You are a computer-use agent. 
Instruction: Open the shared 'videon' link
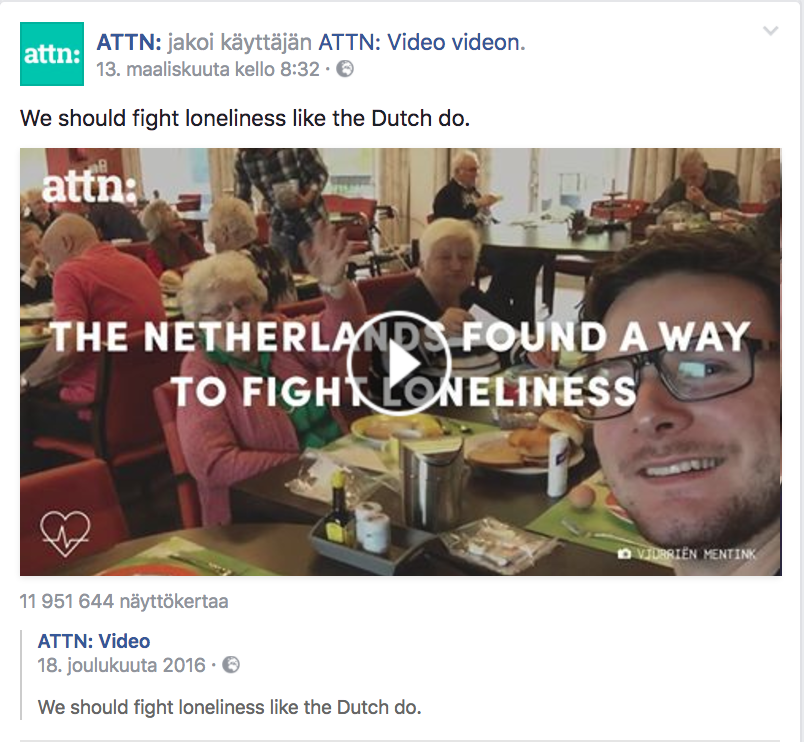click(488, 42)
